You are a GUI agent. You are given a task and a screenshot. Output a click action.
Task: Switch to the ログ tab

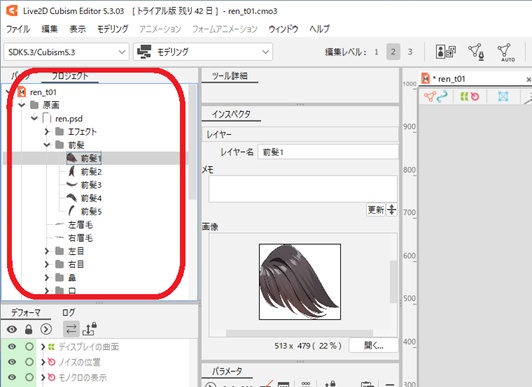tap(69, 312)
